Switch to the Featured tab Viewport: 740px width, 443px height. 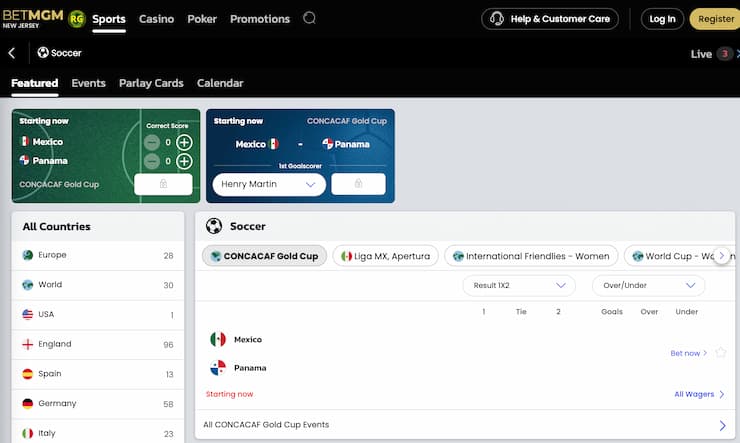(x=34, y=84)
